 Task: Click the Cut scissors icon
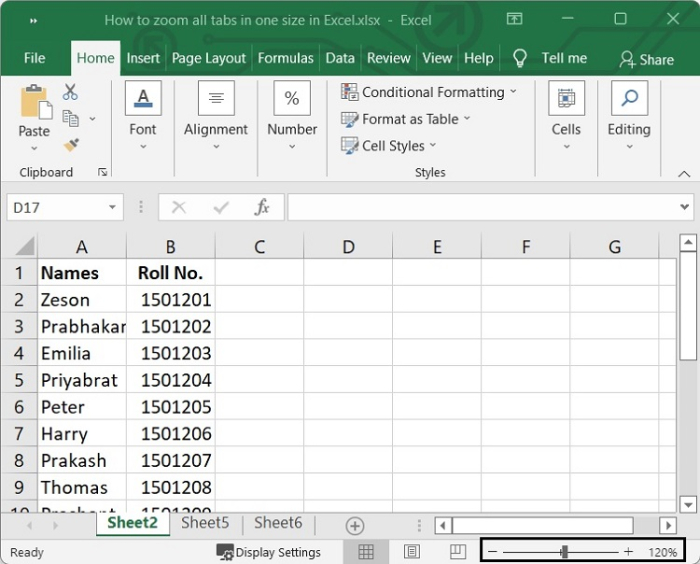coord(70,92)
